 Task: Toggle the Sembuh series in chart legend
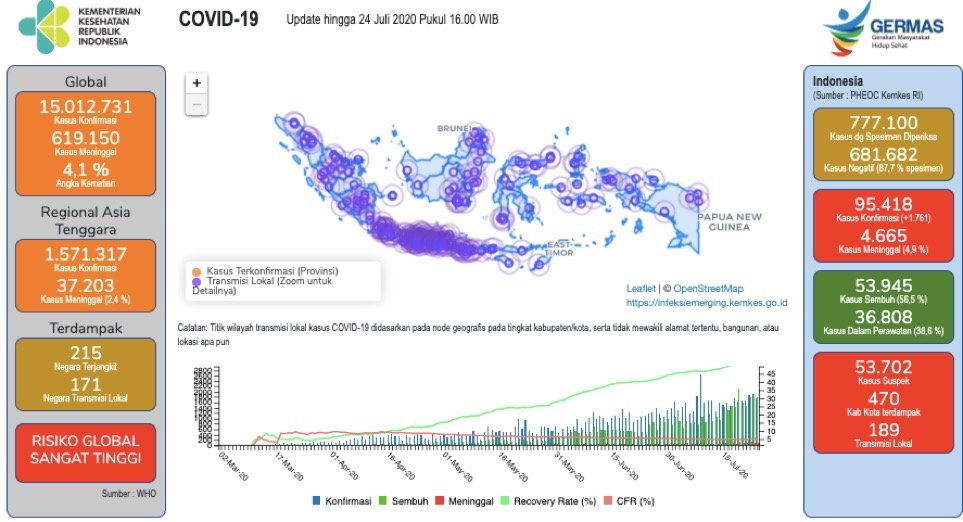pyautogui.click(x=418, y=501)
